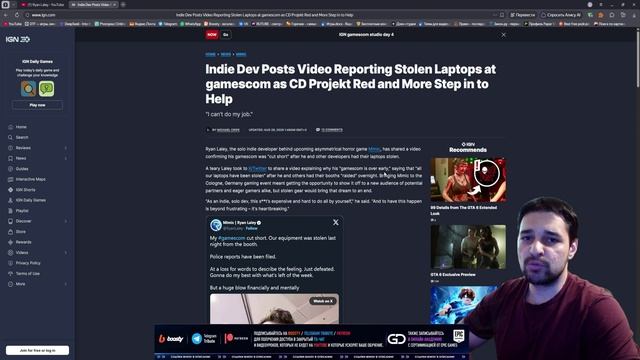Screen dimensions: 640x360
Task: Select the Reviews icon in the sidebar
Action: click(x=10, y=148)
